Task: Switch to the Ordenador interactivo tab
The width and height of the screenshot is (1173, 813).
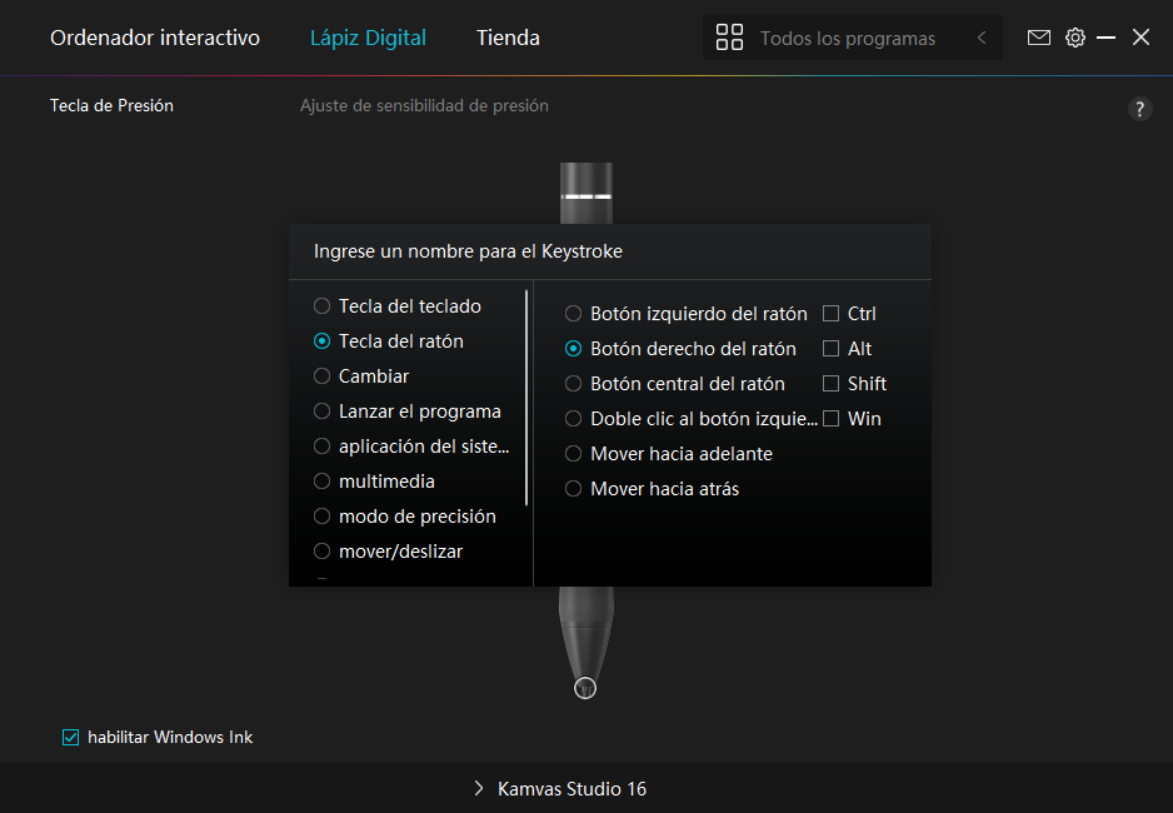Action: click(155, 38)
